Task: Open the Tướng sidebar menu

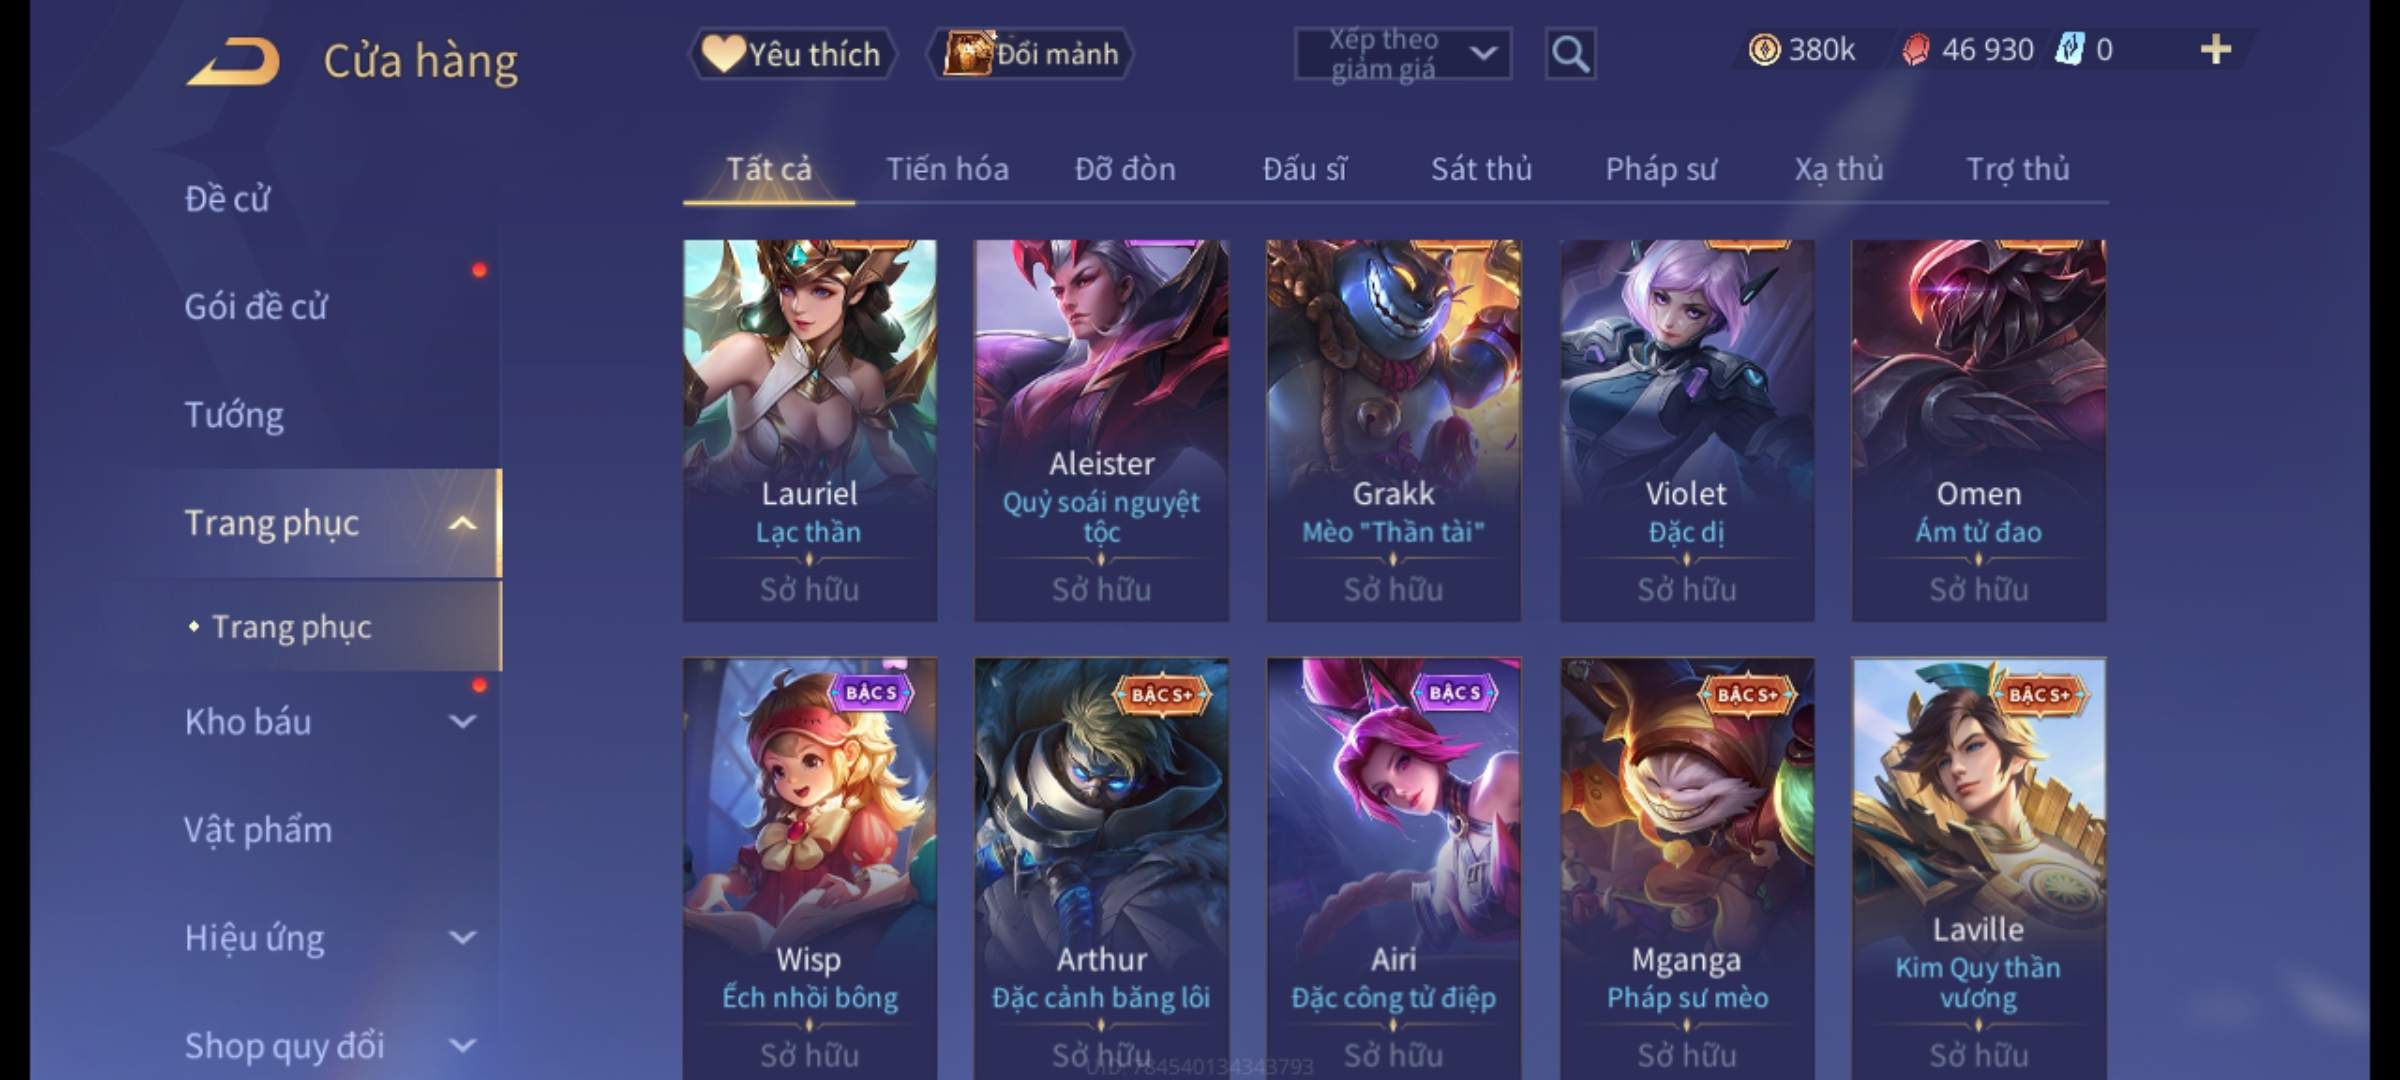Action: tap(234, 415)
